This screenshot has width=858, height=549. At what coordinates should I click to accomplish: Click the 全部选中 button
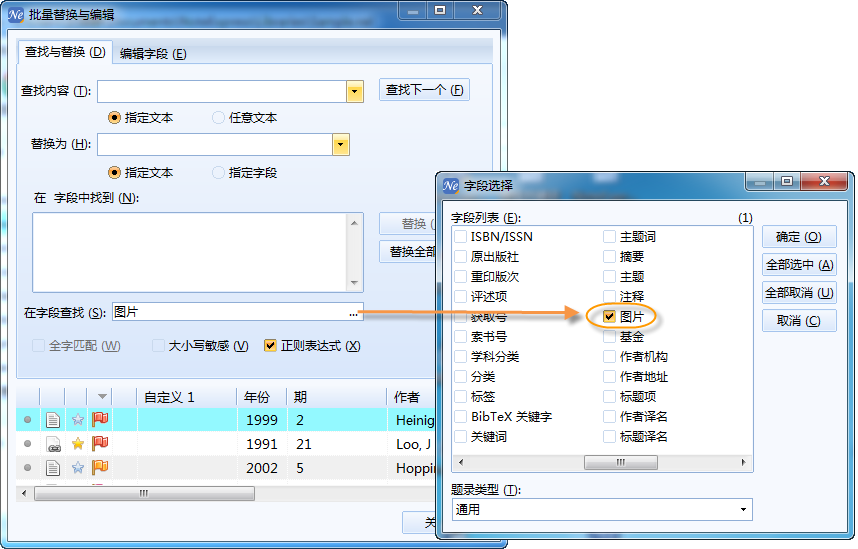pyautogui.click(x=799, y=265)
